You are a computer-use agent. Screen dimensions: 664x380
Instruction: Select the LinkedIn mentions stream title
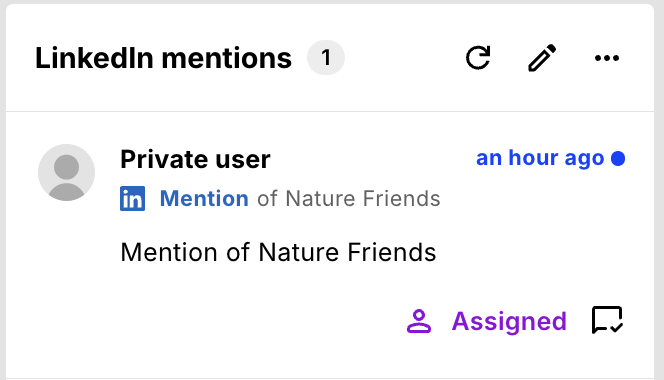pos(163,58)
